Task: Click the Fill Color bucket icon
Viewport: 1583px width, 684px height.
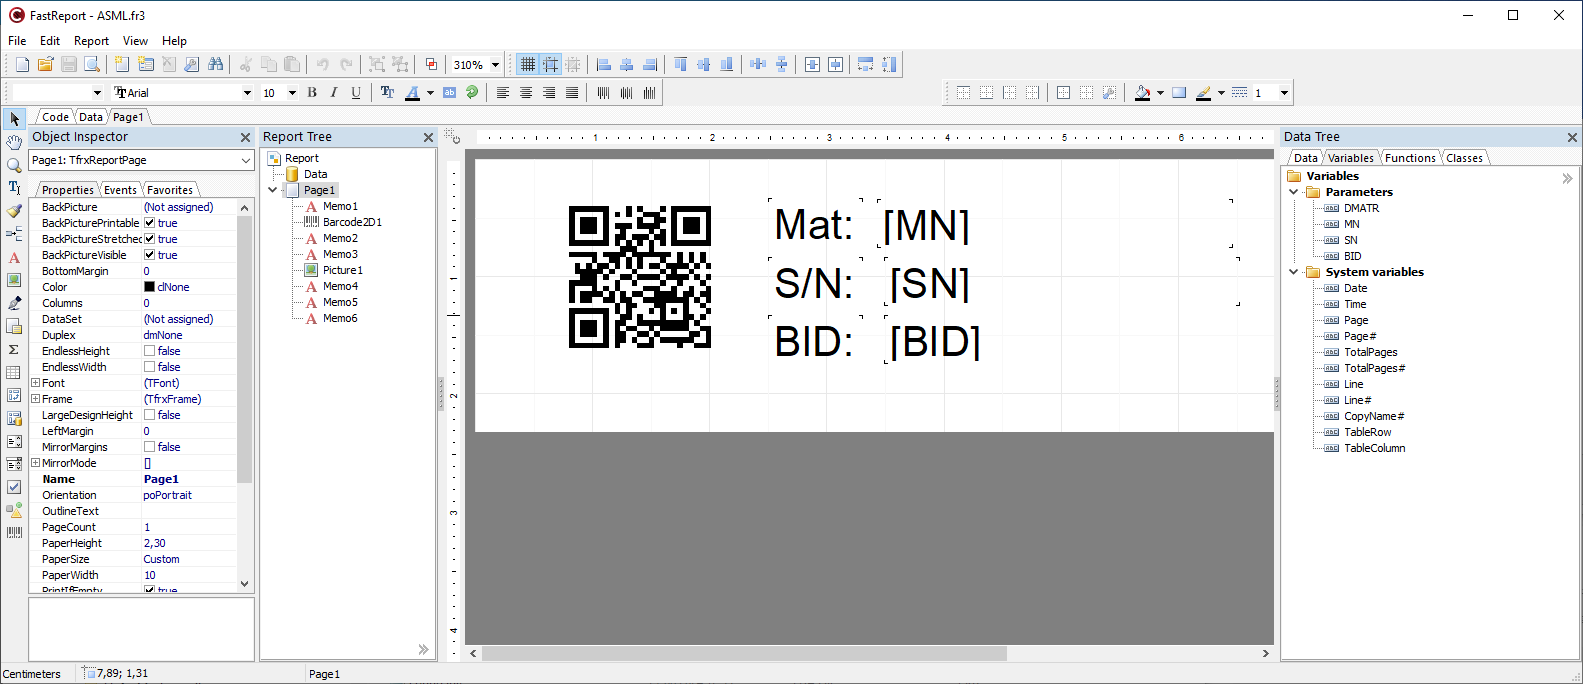Action: point(1143,93)
